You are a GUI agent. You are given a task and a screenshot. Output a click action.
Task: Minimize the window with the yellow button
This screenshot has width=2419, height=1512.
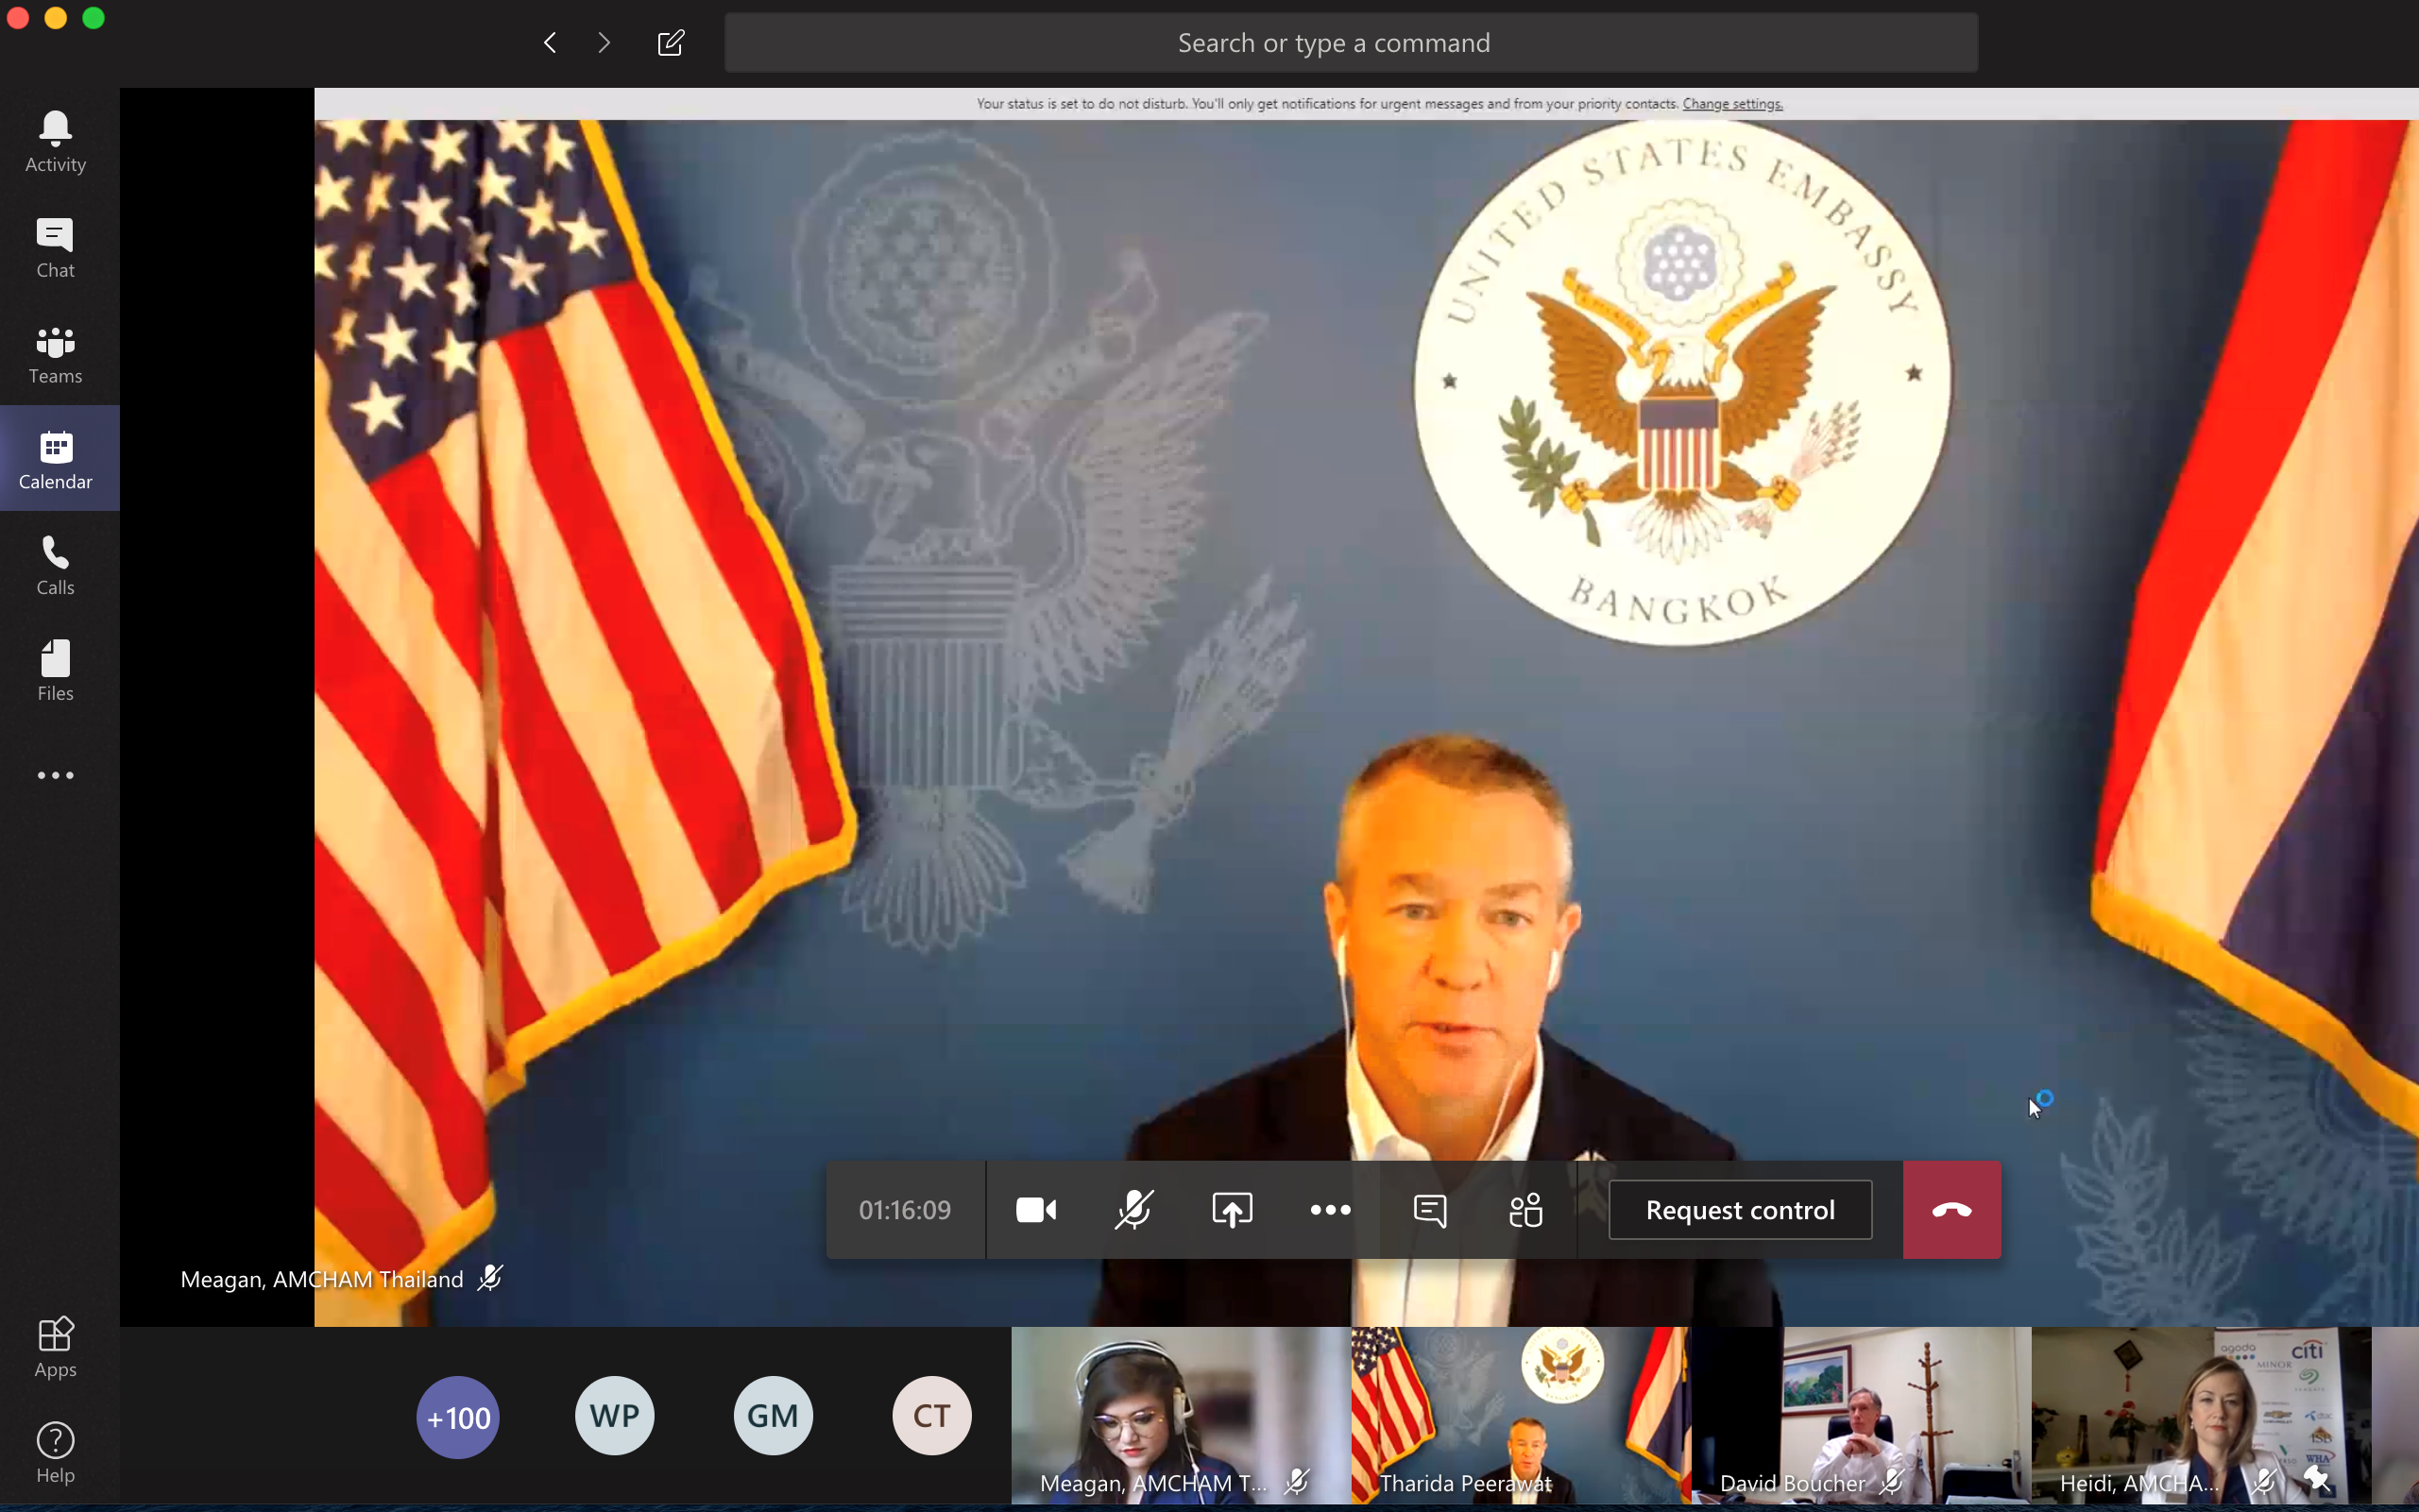tap(56, 18)
